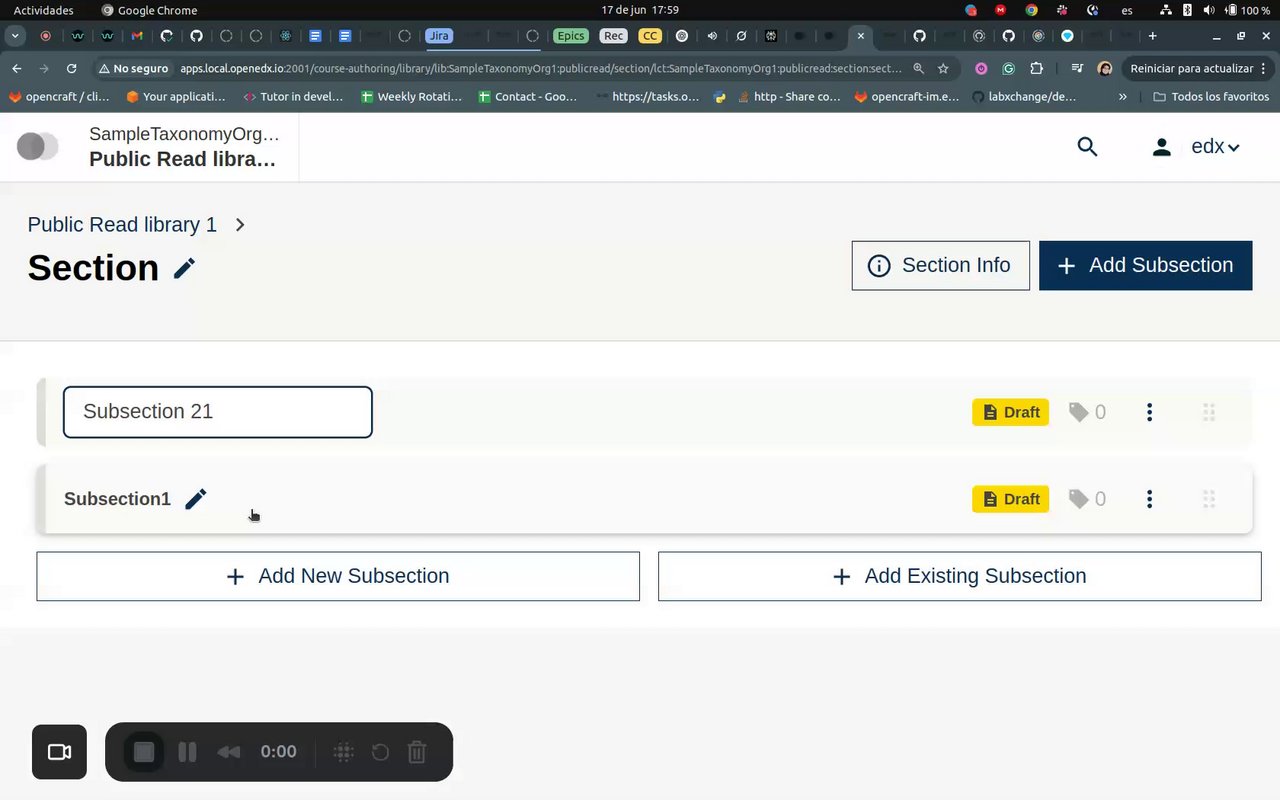Expand the bookmarks overflow chevron
Image resolution: width=1280 pixels, height=800 pixels.
pyautogui.click(x=1123, y=97)
